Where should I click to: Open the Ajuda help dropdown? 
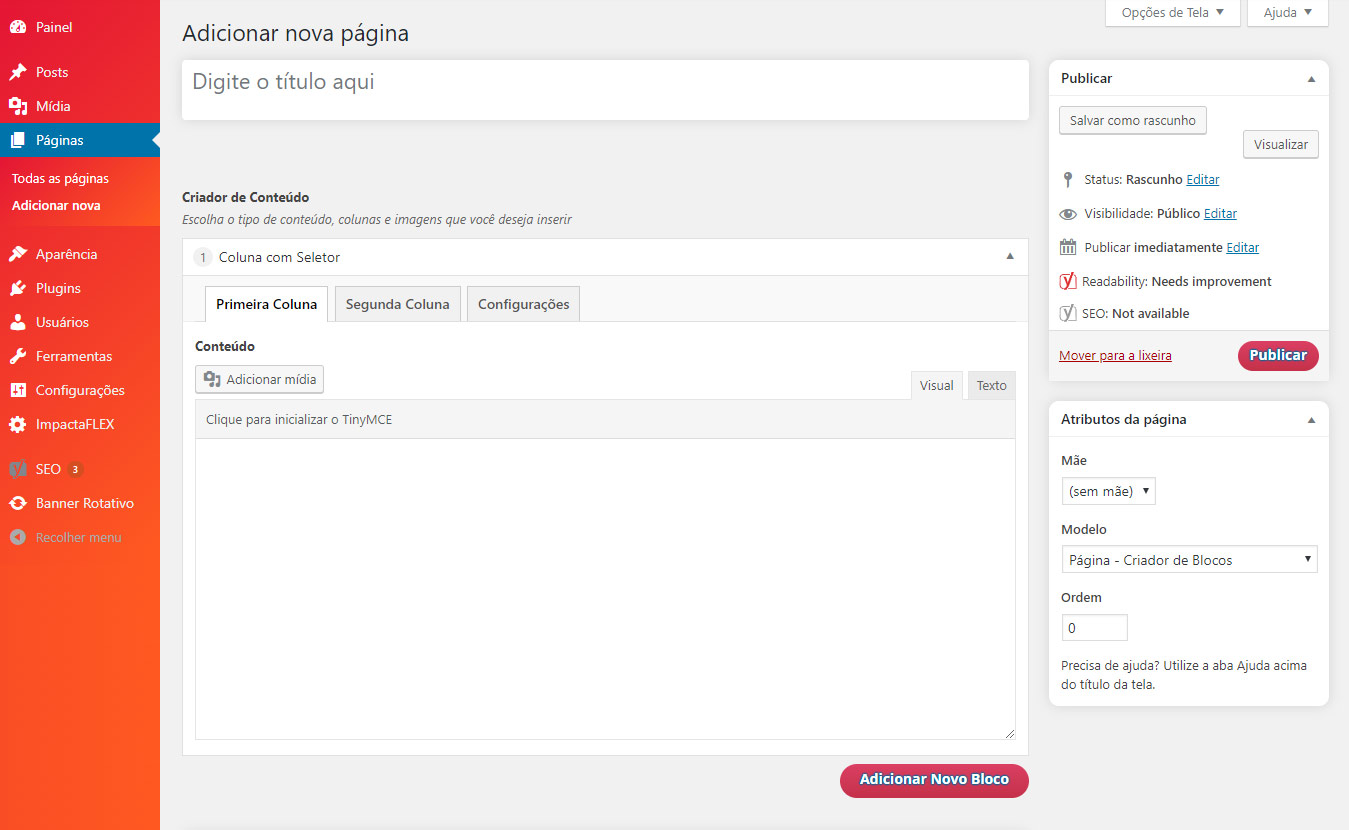click(1288, 13)
